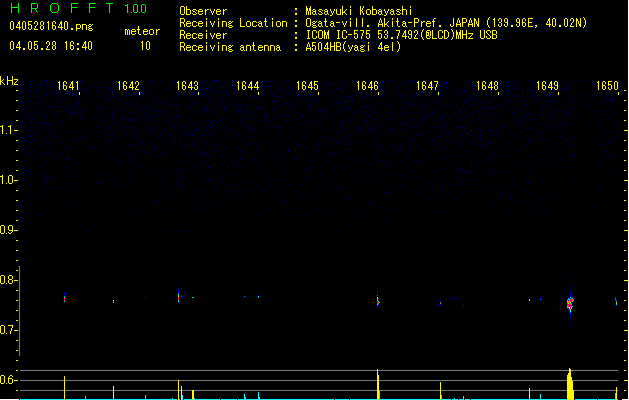The width and height of the screenshot is (629, 400).
Task: Click the 1645 time axis label
Action: (x=307, y=86)
